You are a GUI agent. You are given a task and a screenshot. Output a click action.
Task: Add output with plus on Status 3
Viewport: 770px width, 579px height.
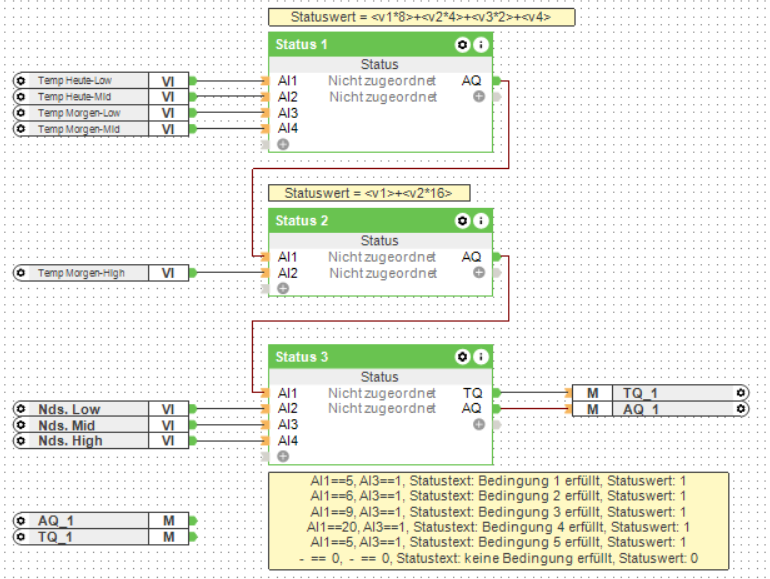point(479,424)
